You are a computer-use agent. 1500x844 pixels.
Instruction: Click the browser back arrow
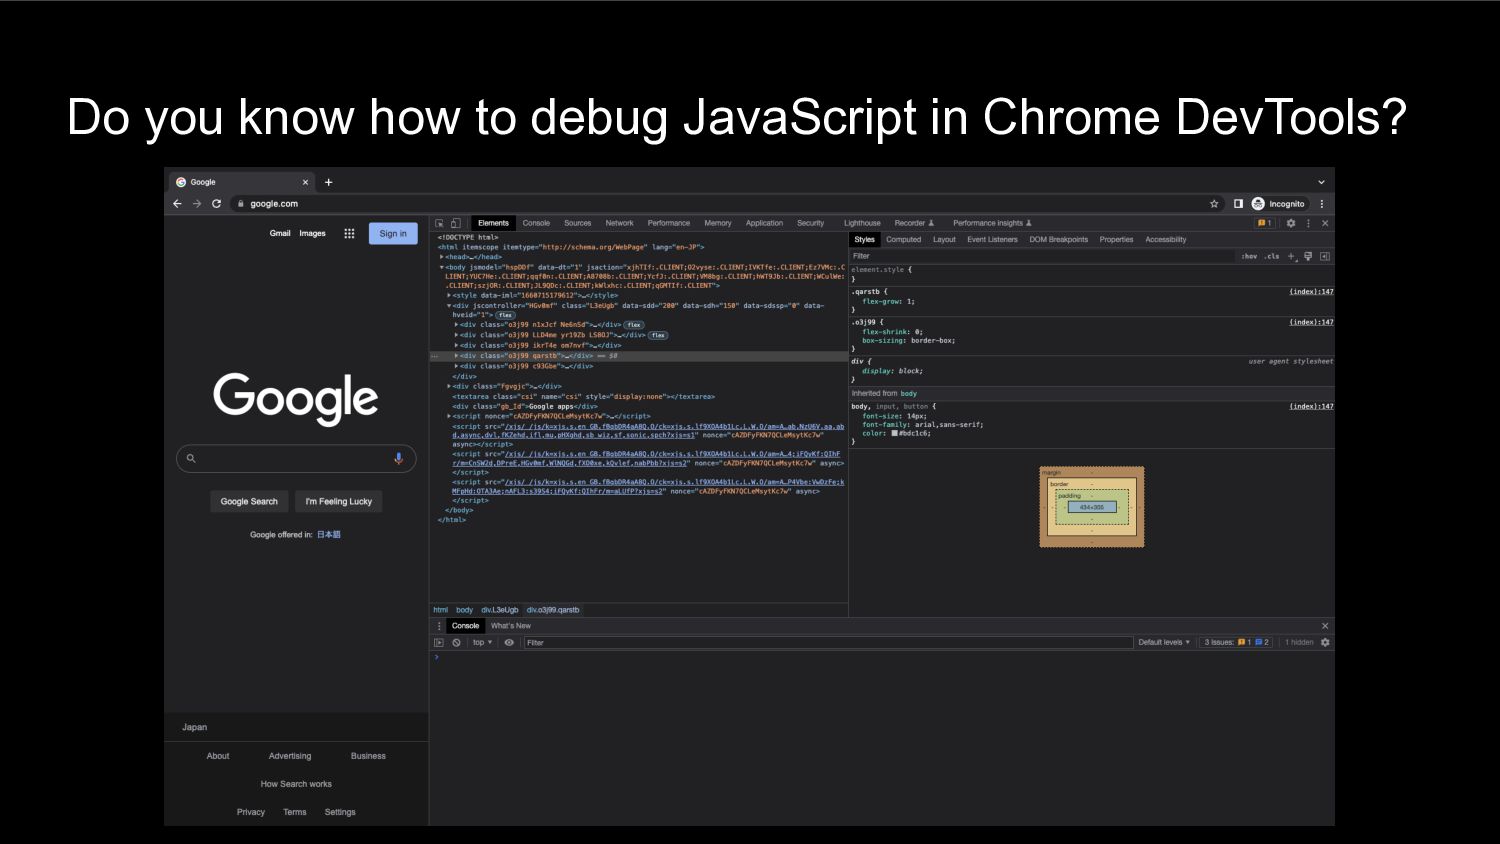177,203
